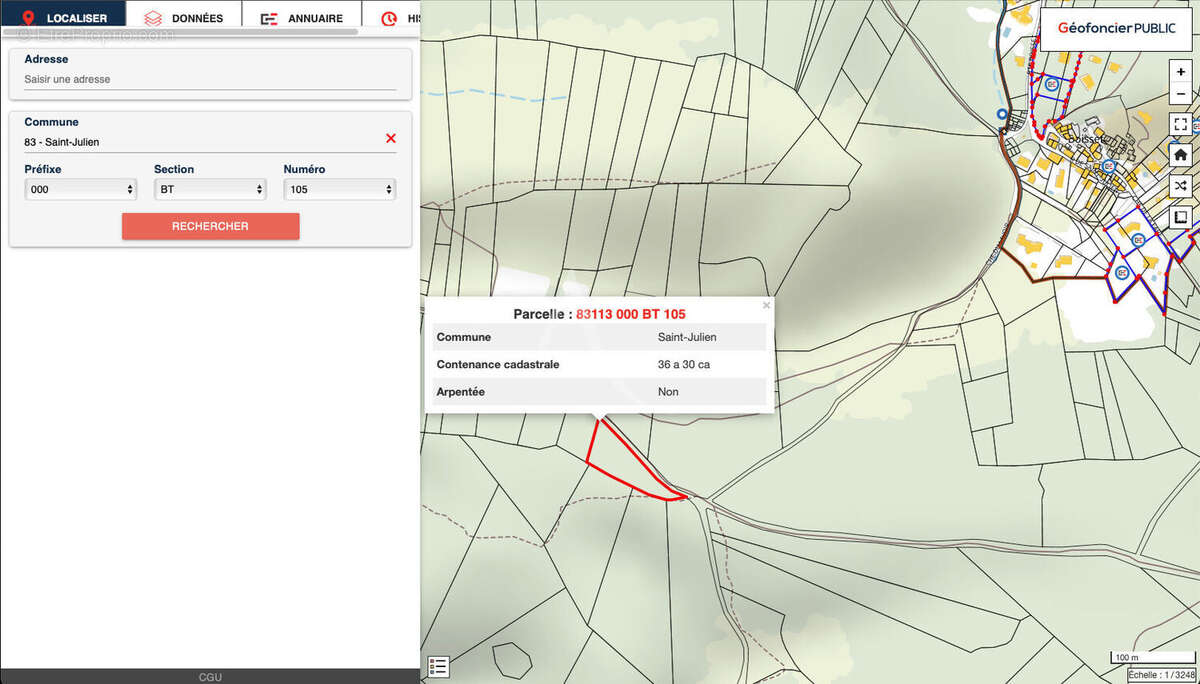Zoom out on the map
1200x684 pixels.
point(1181,93)
